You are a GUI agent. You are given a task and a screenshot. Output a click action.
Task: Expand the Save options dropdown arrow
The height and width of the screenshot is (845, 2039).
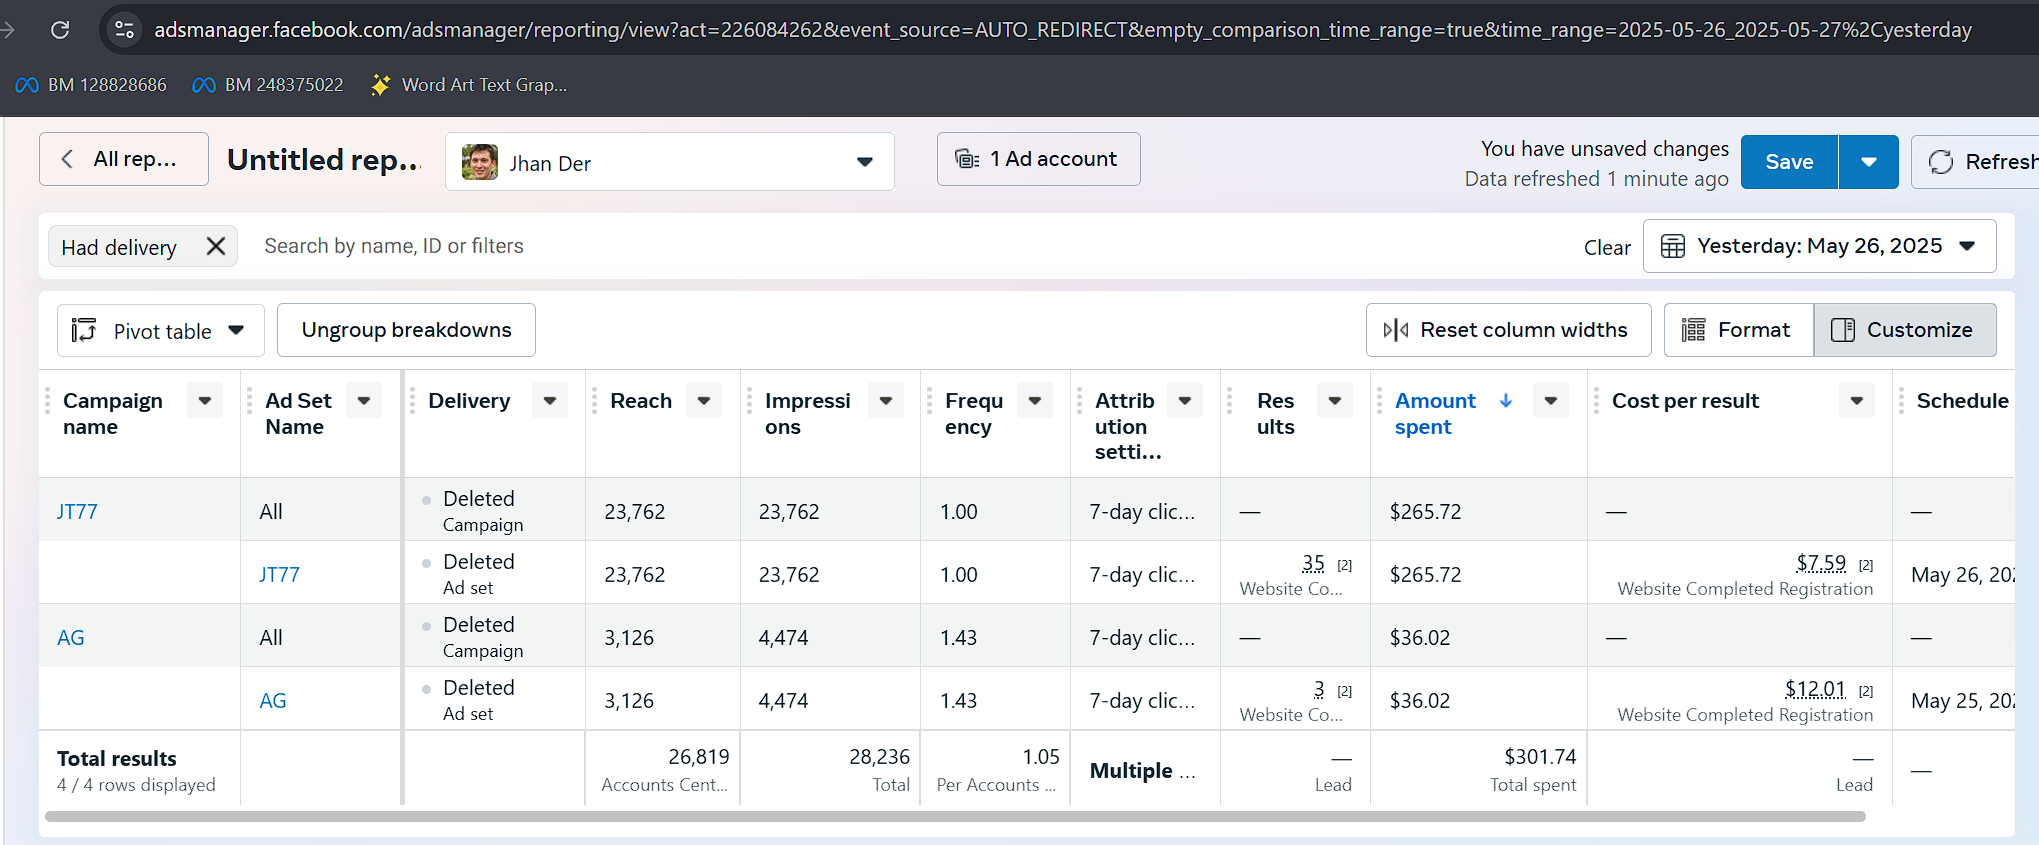1868,162
